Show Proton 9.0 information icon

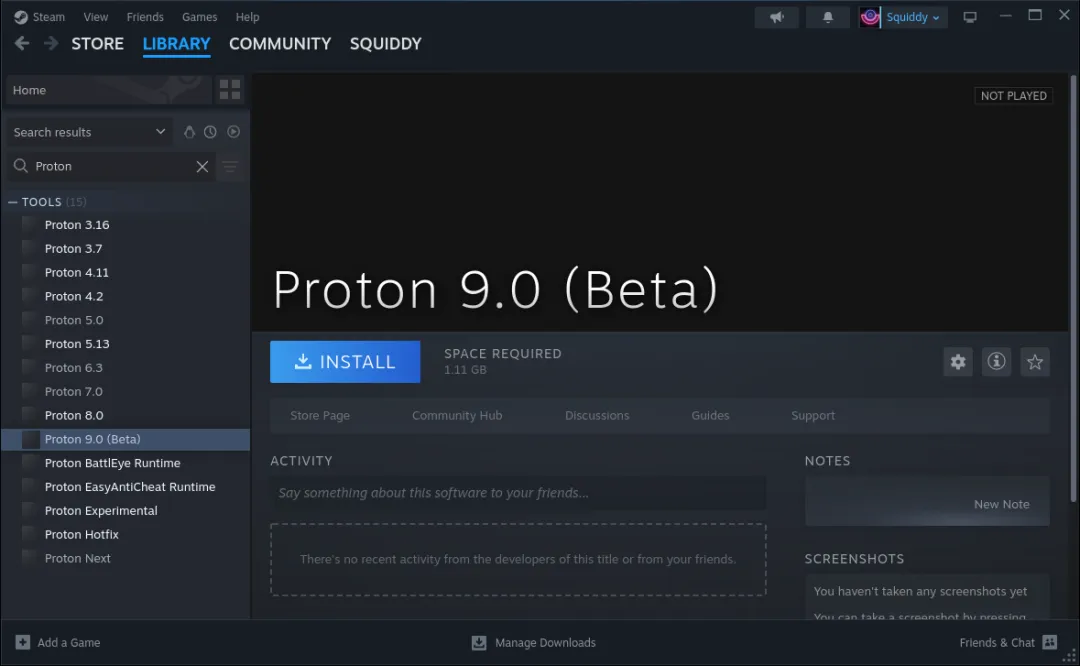pos(997,362)
